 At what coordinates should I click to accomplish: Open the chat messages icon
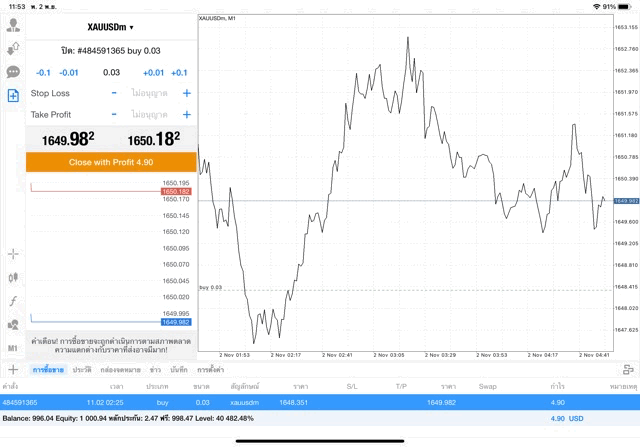[x=13, y=72]
